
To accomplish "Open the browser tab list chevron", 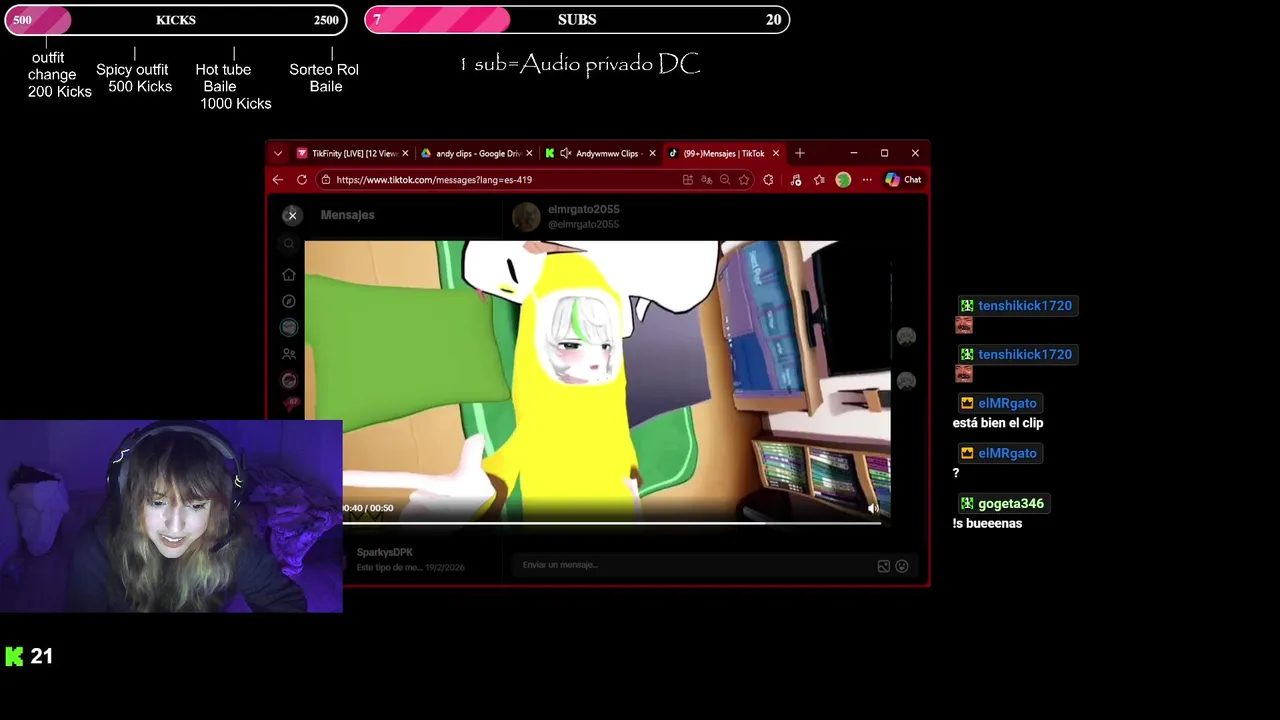I will click(278, 153).
